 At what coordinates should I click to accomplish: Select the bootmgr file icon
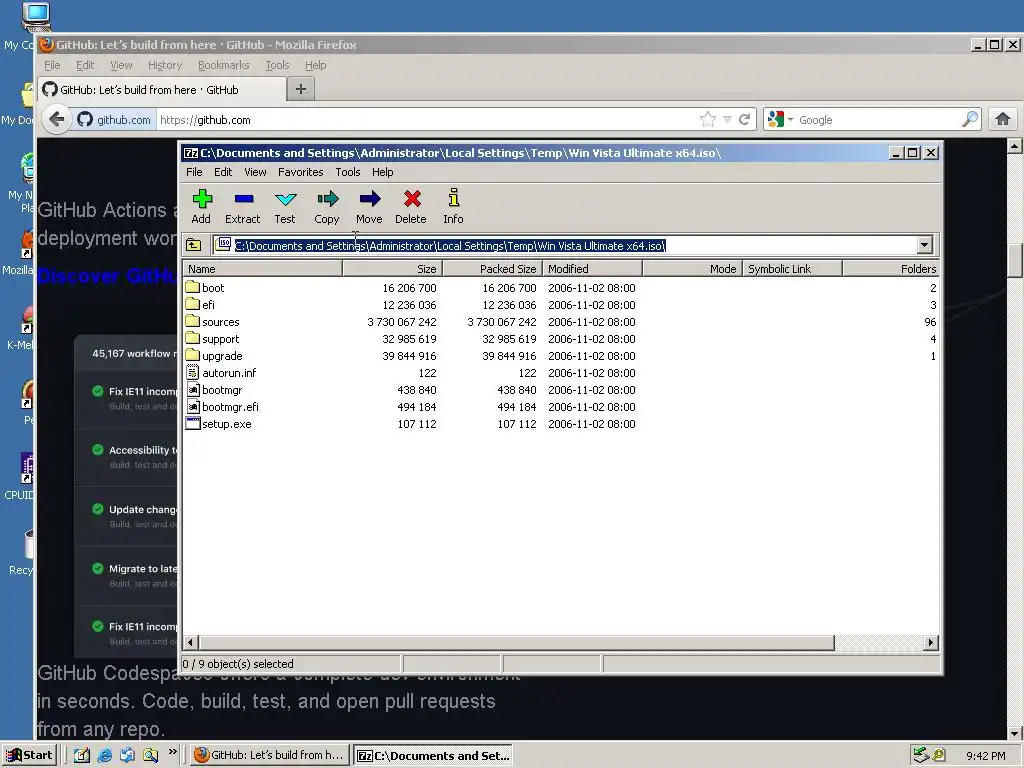(x=193, y=389)
